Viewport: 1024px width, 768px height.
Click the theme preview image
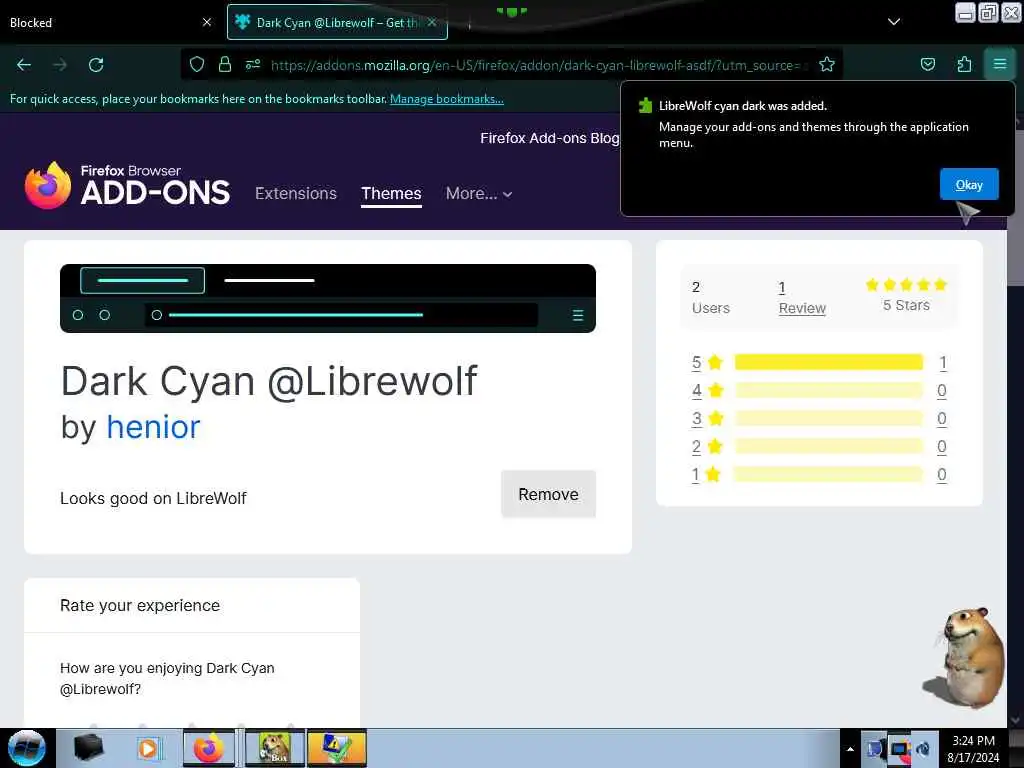coord(328,298)
